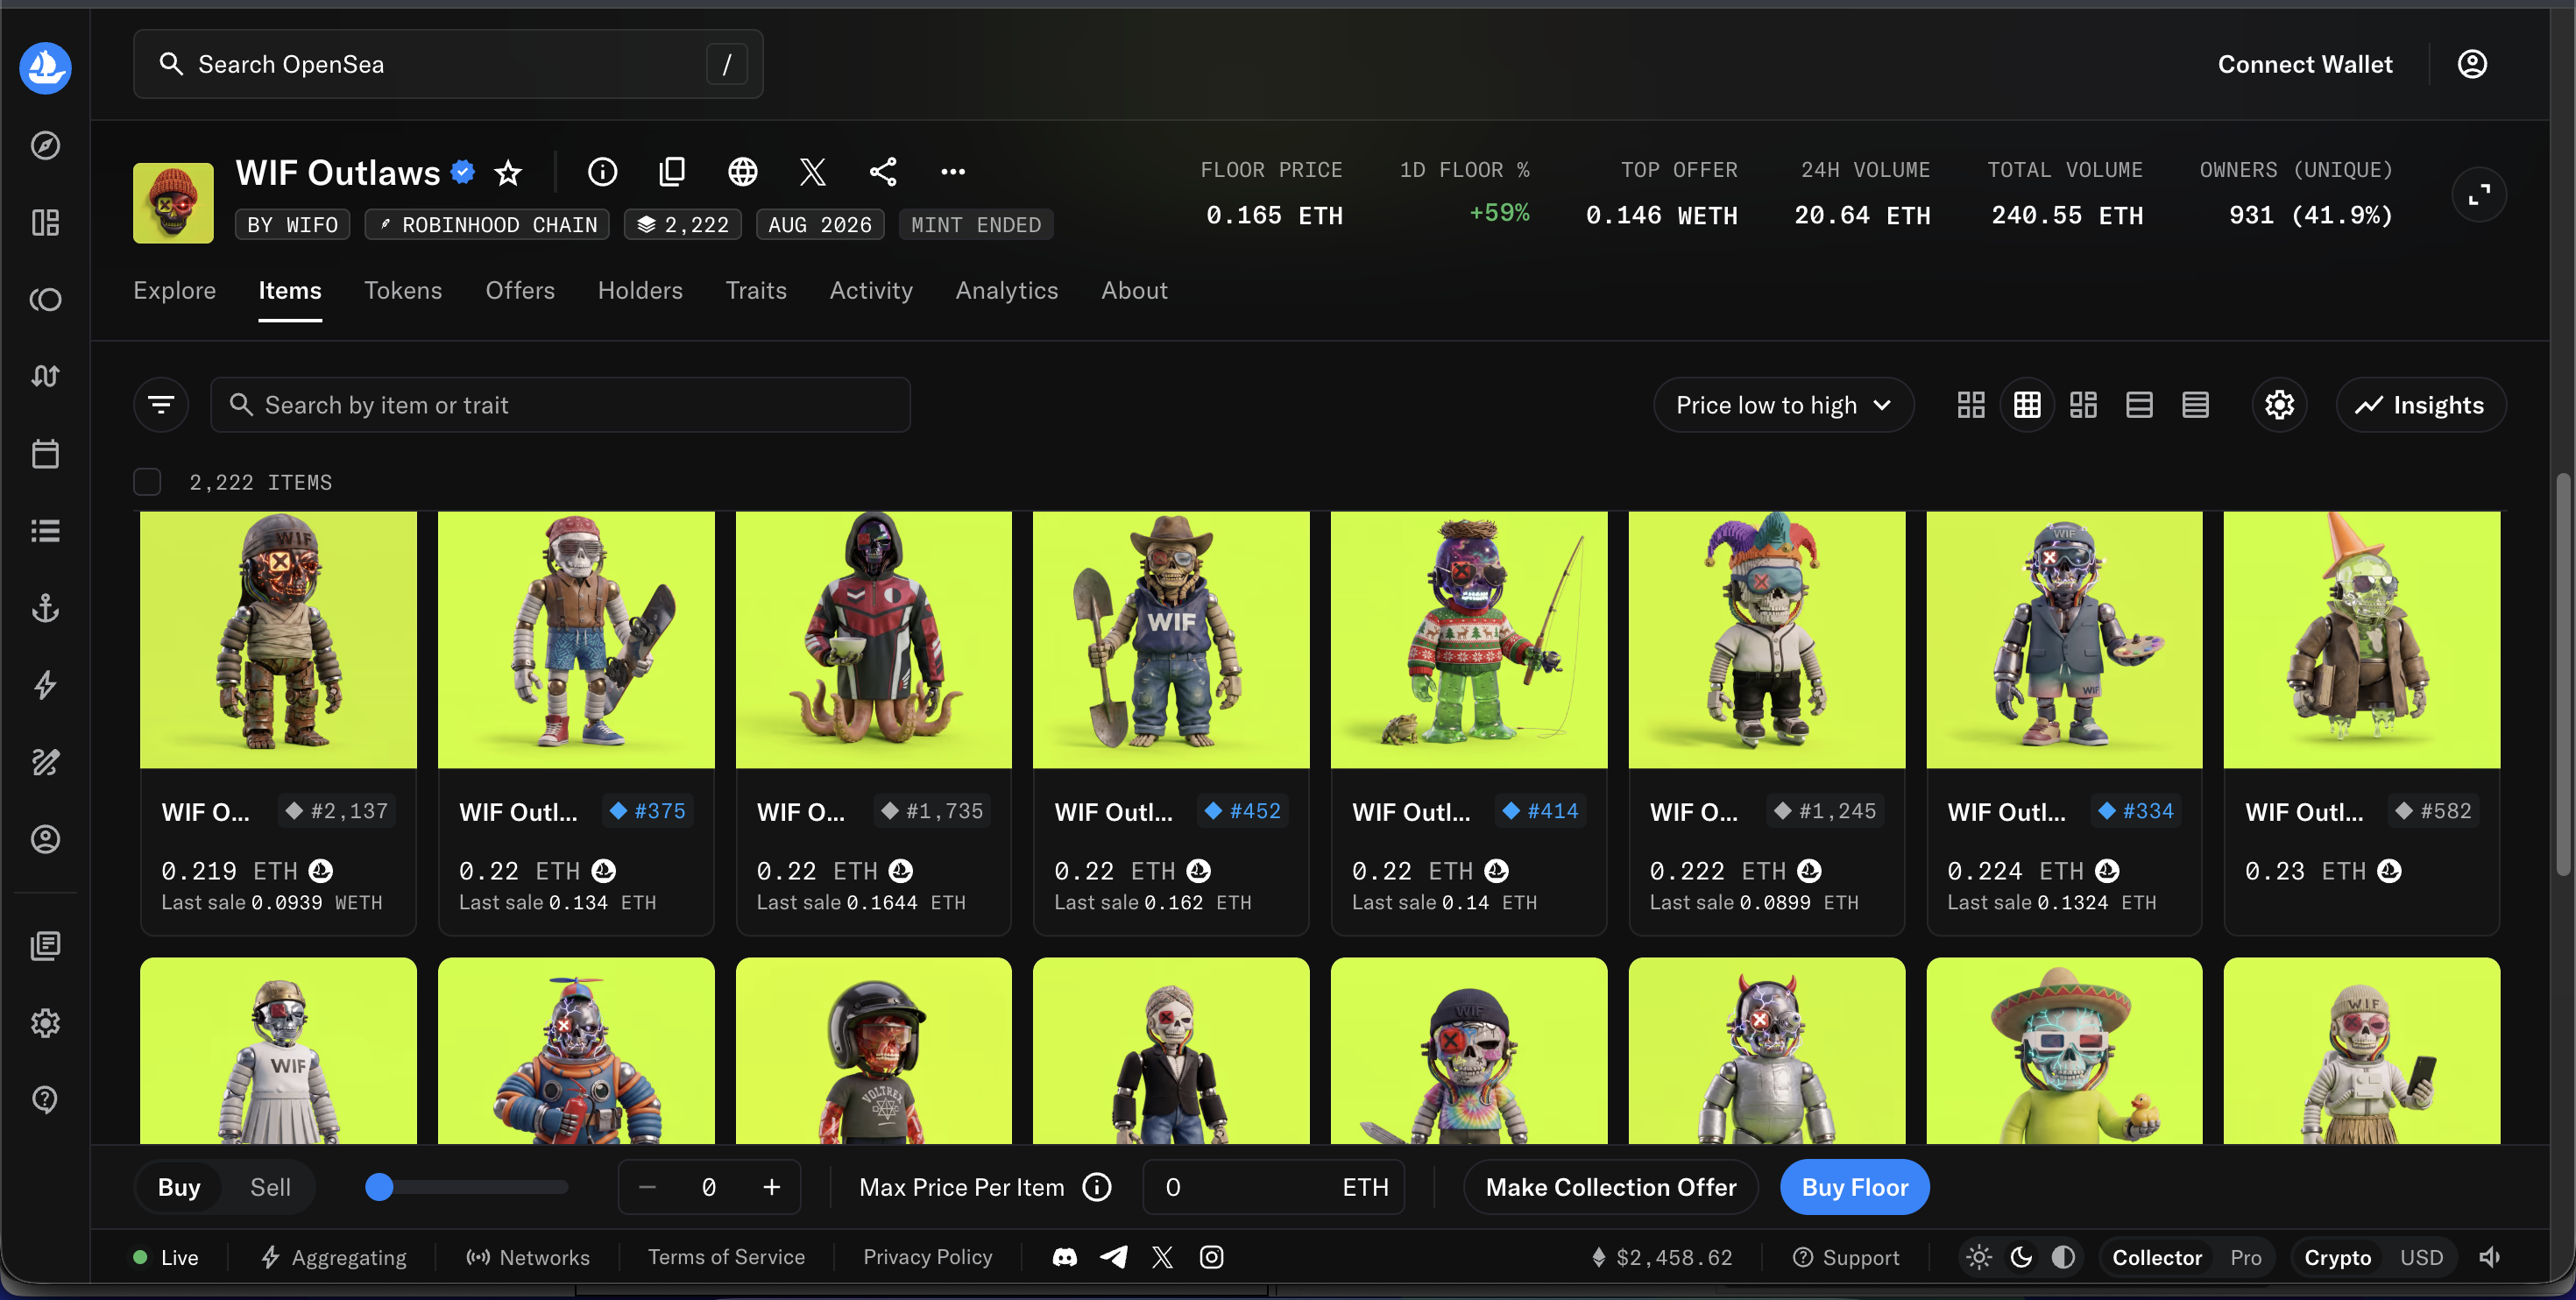Open the Support link in footer
This screenshot has width=2576, height=1300.
click(1846, 1257)
